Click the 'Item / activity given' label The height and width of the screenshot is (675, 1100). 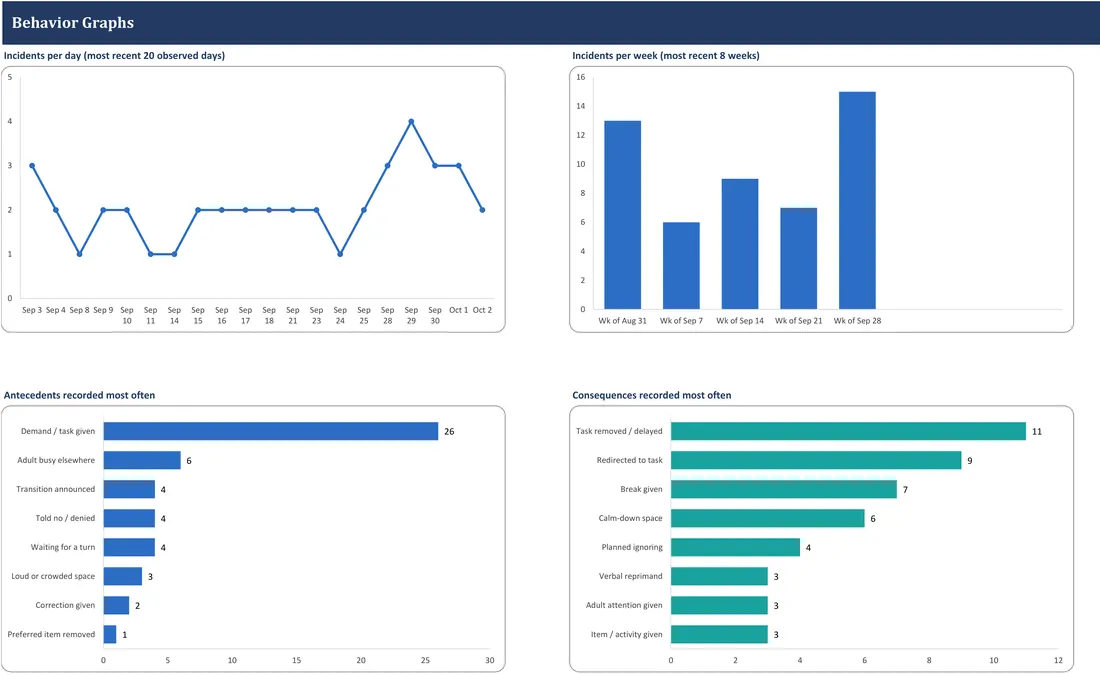coord(626,634)
